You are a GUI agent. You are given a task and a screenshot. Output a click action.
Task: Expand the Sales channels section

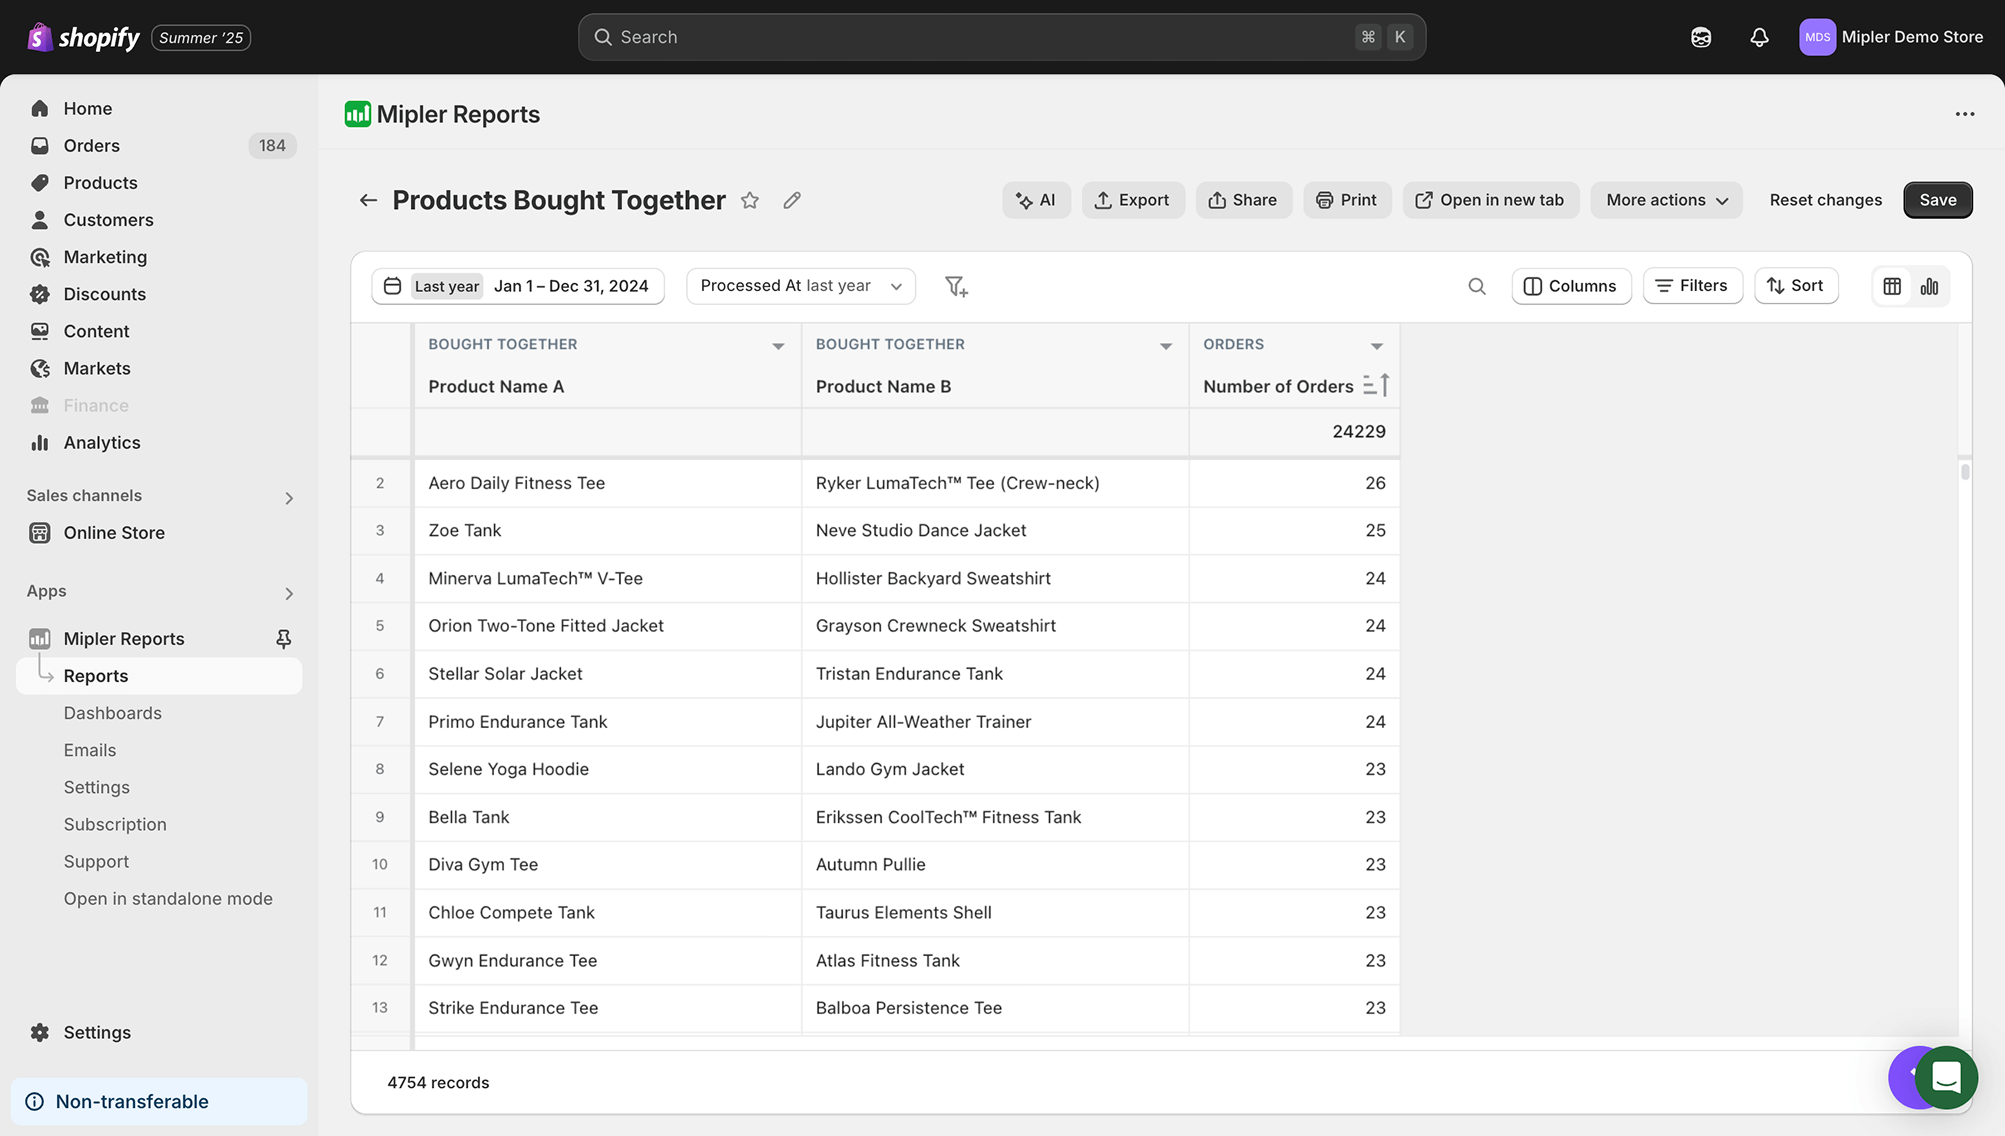click(x=289, y=498)
